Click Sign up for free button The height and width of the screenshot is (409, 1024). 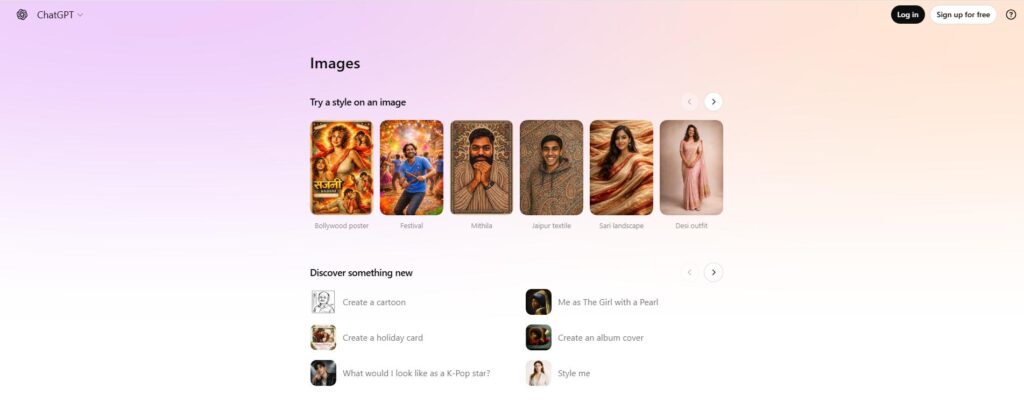pyautogui.click(x=963, y=15)
